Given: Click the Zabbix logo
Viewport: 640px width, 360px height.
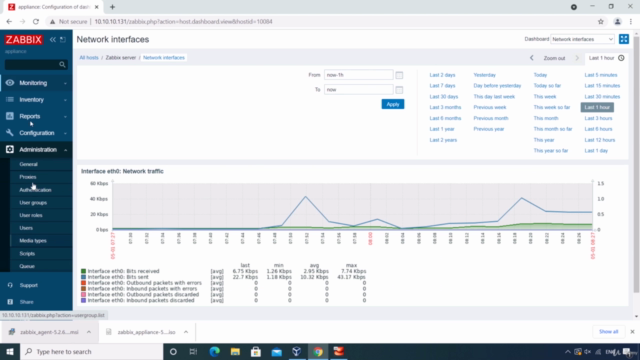Looking at the screenshot, I should pyautogui.click(x=24, y=40).
